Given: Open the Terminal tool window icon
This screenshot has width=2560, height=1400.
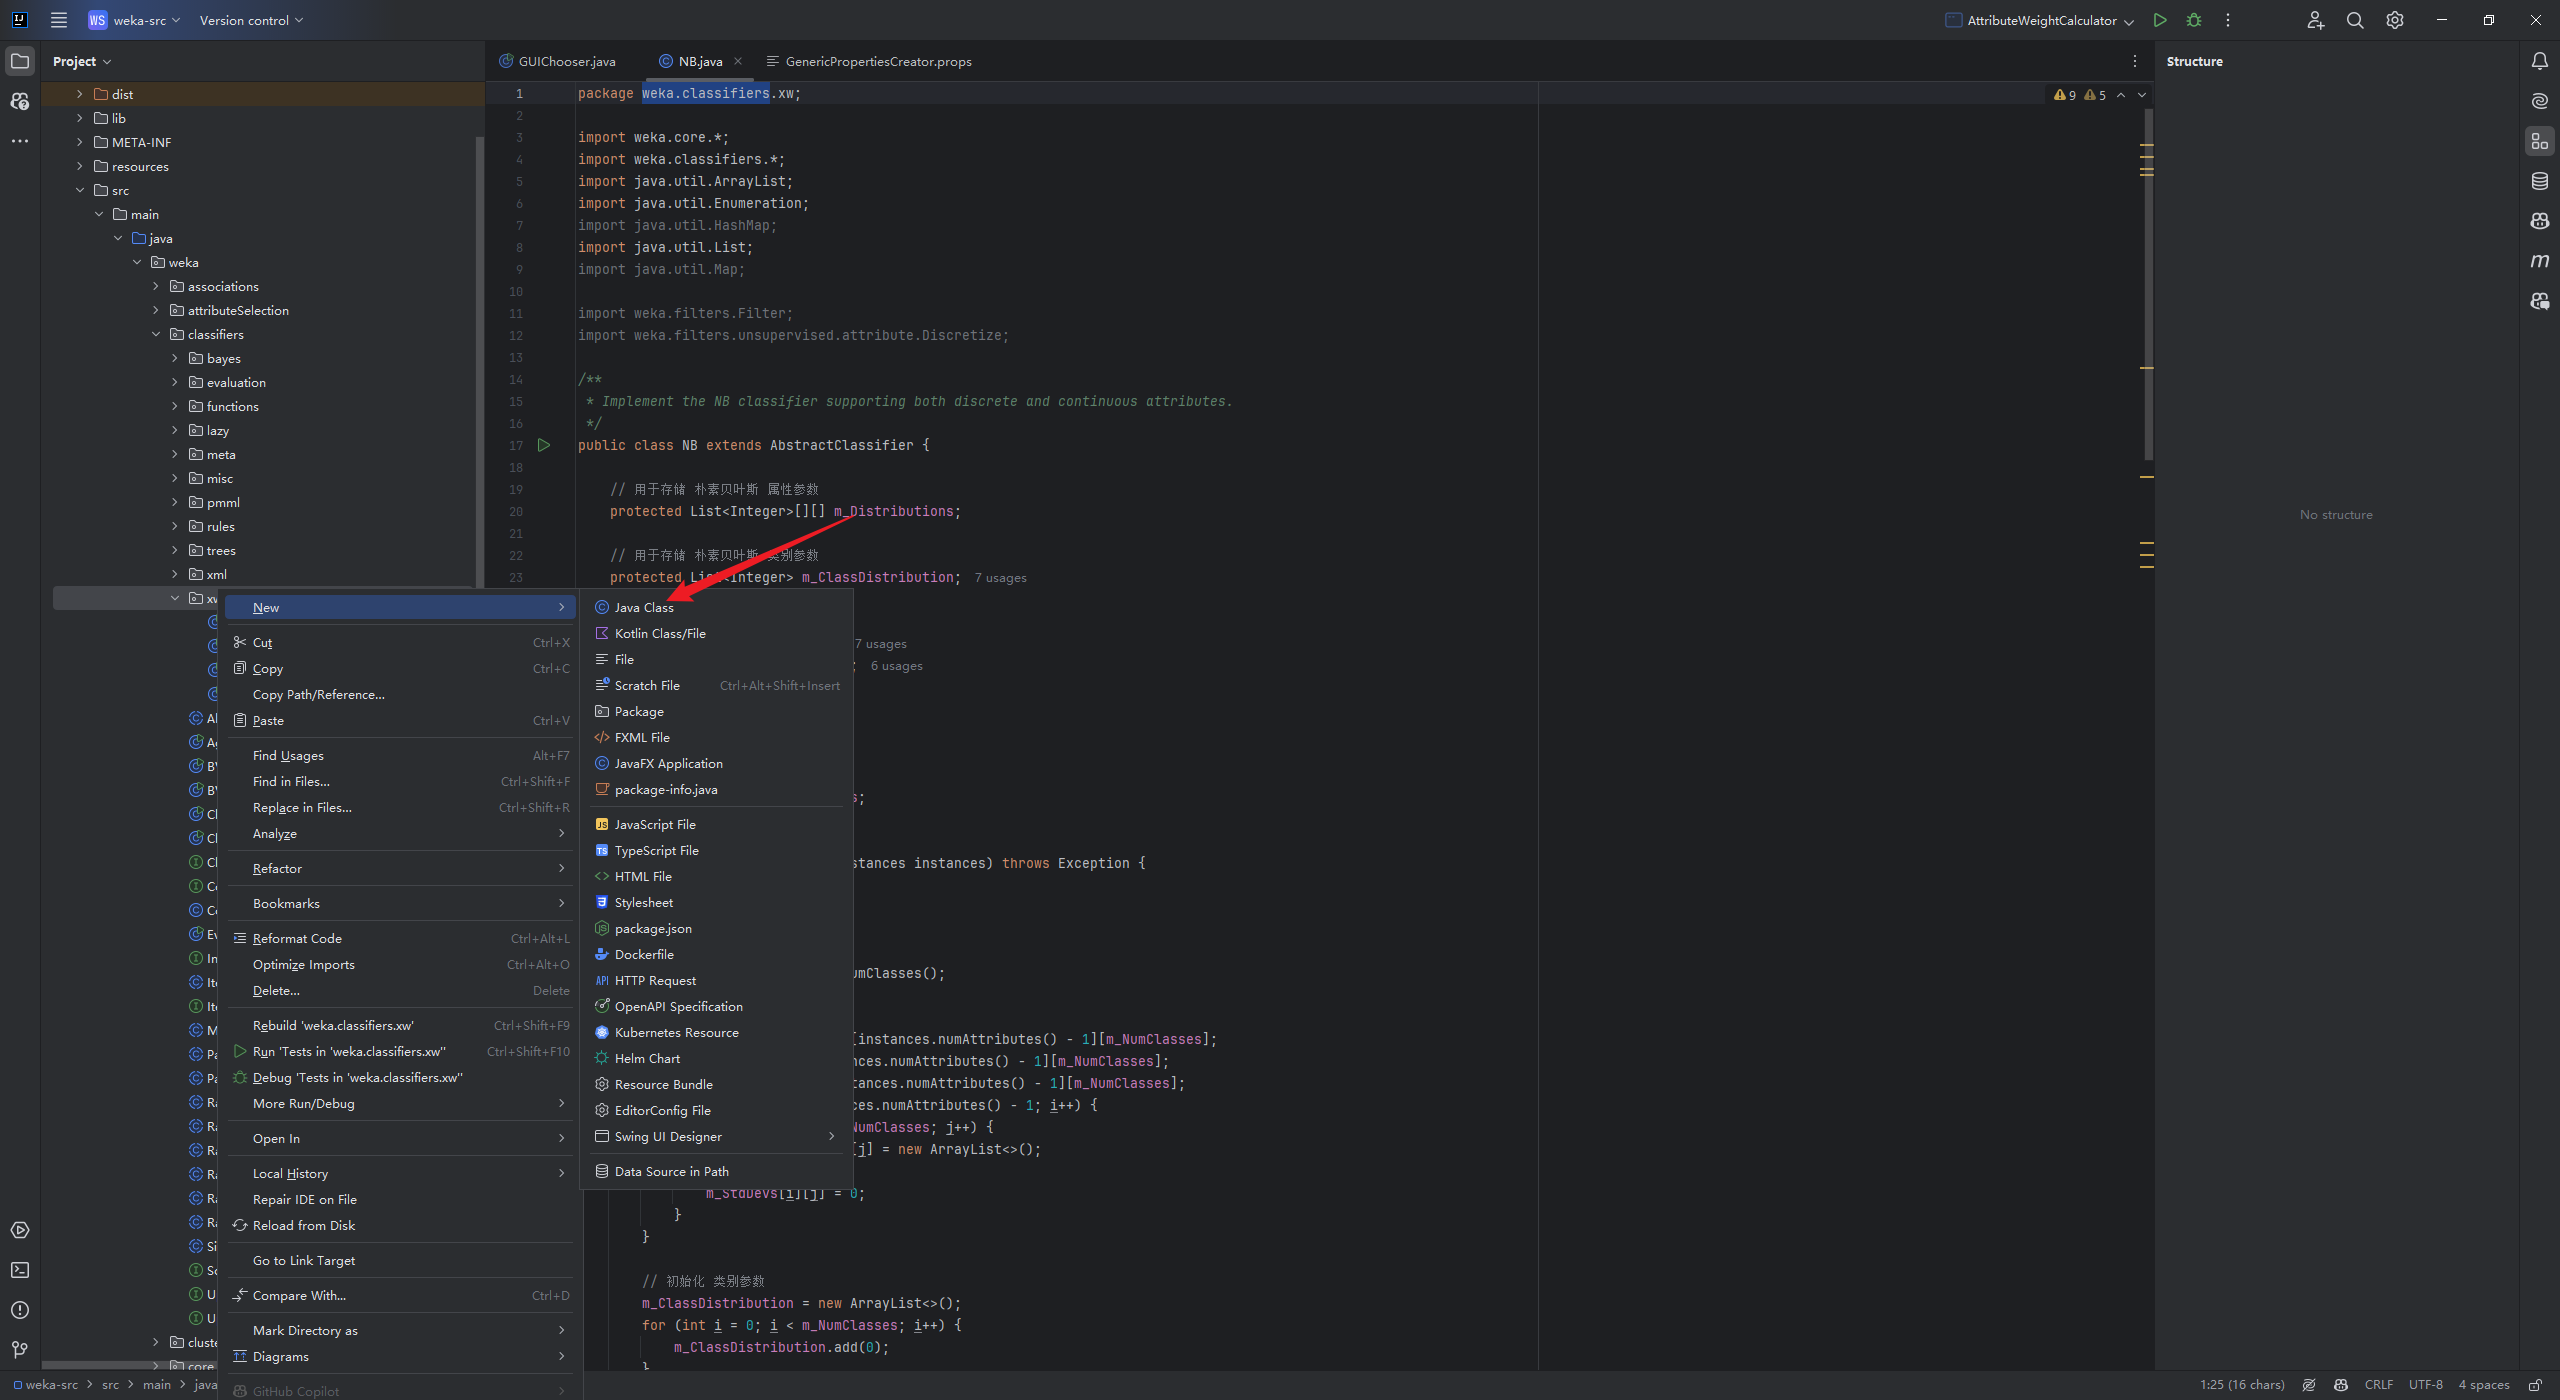Looking at the screenshot, I should 20,1270.
